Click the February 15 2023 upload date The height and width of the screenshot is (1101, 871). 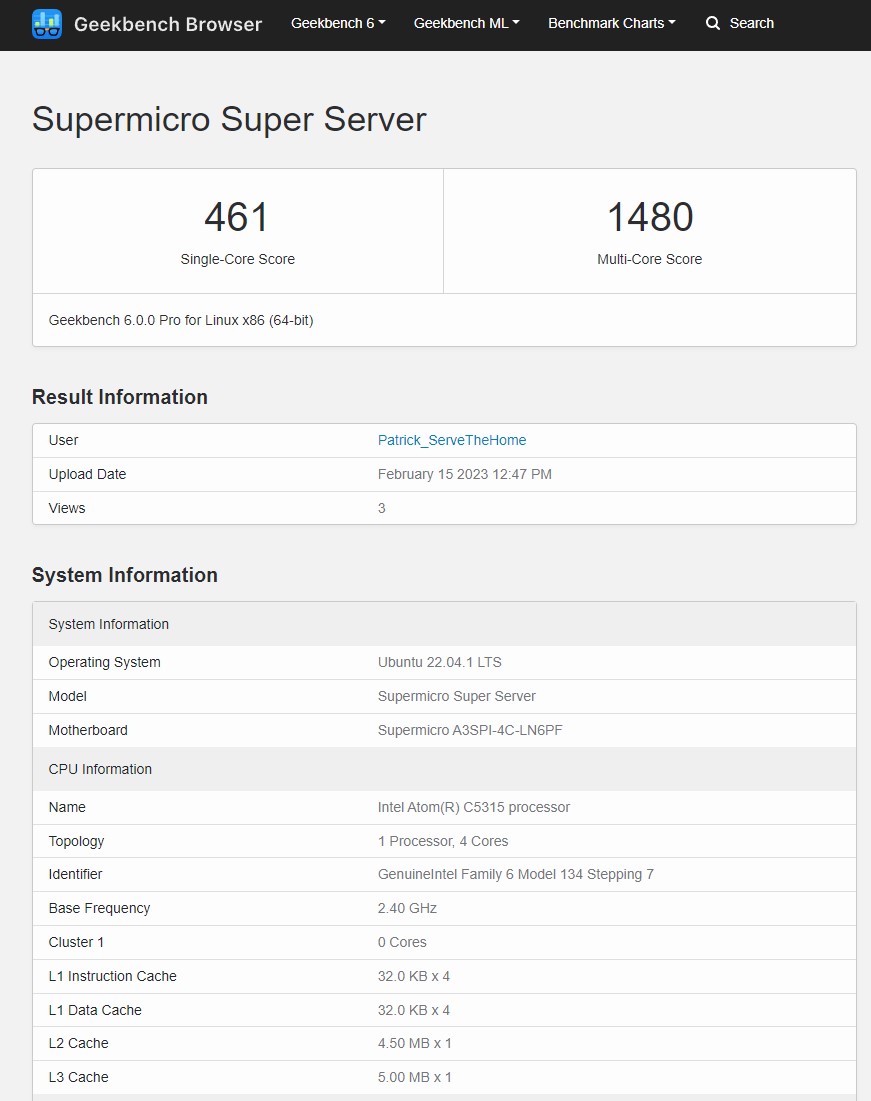(464, 474)
